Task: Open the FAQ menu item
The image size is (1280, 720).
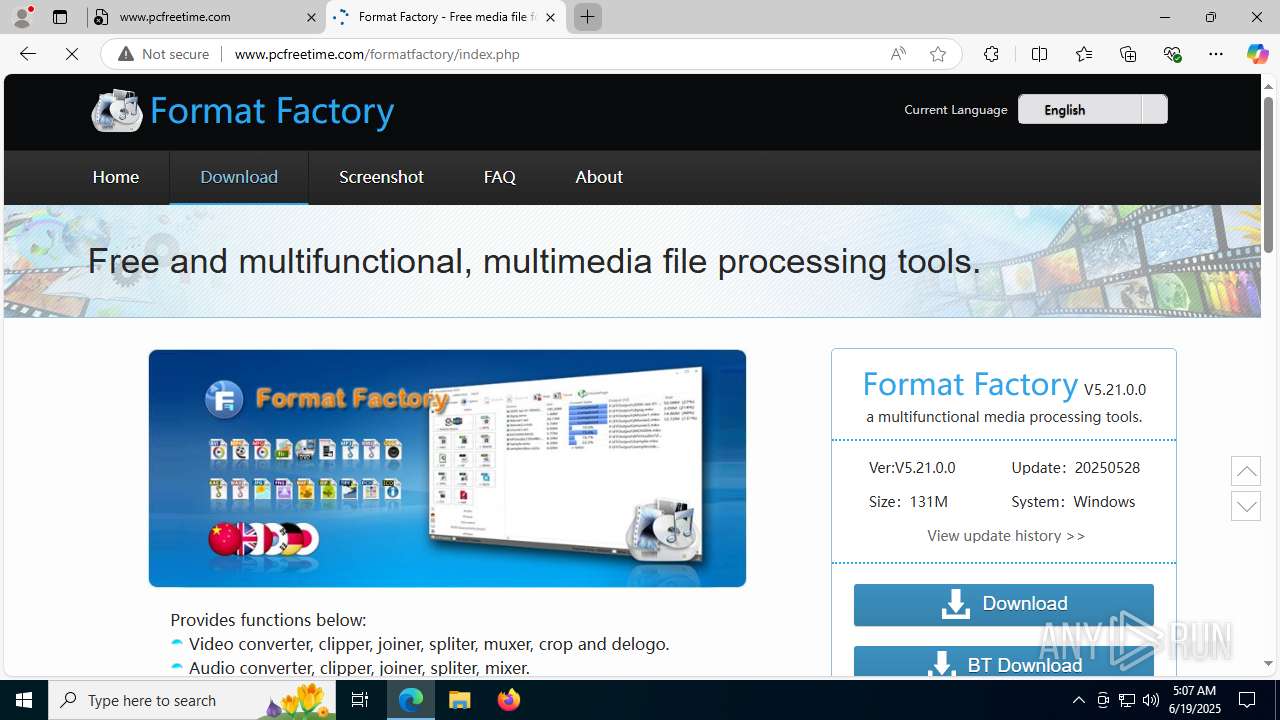Action: point(500,177)
